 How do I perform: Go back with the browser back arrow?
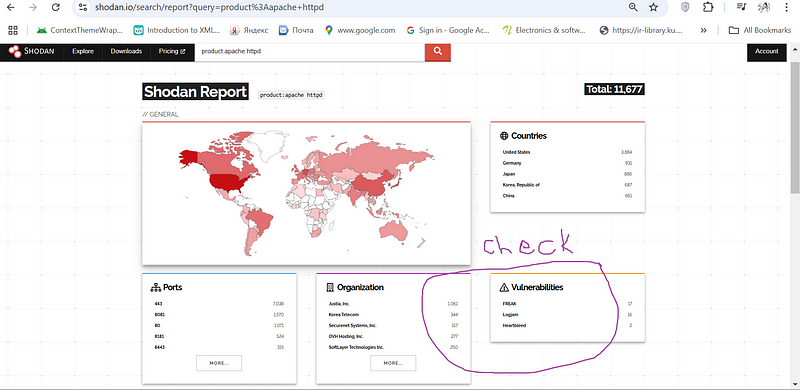[11, 8]
